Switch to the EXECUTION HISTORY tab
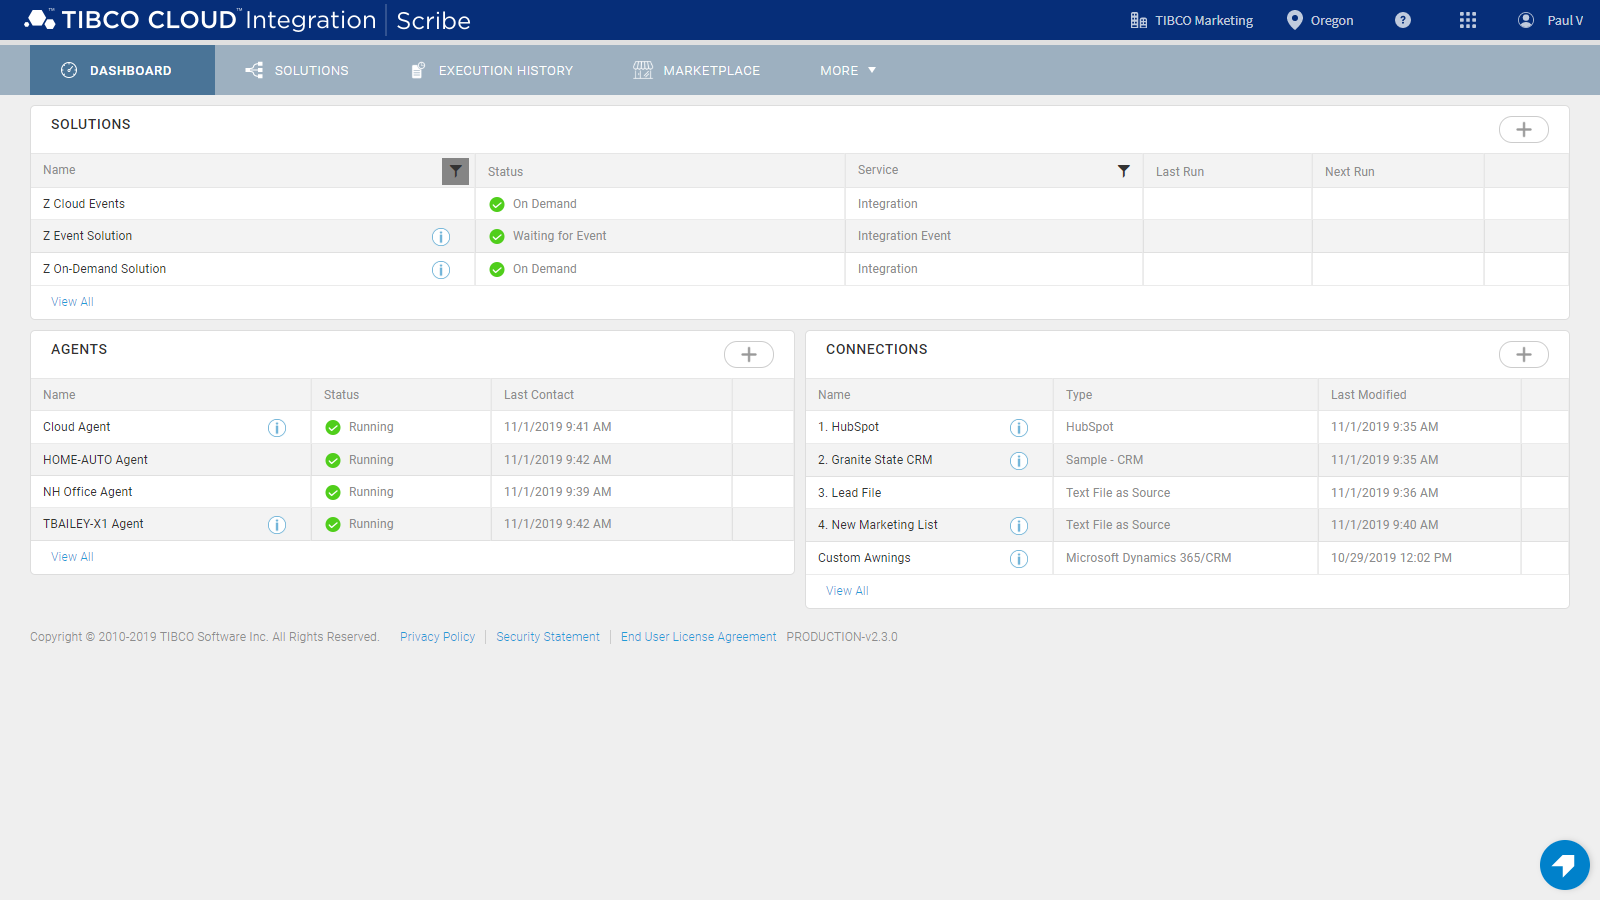Screen dimensions: 1600x900 click(x=490, y=70)
